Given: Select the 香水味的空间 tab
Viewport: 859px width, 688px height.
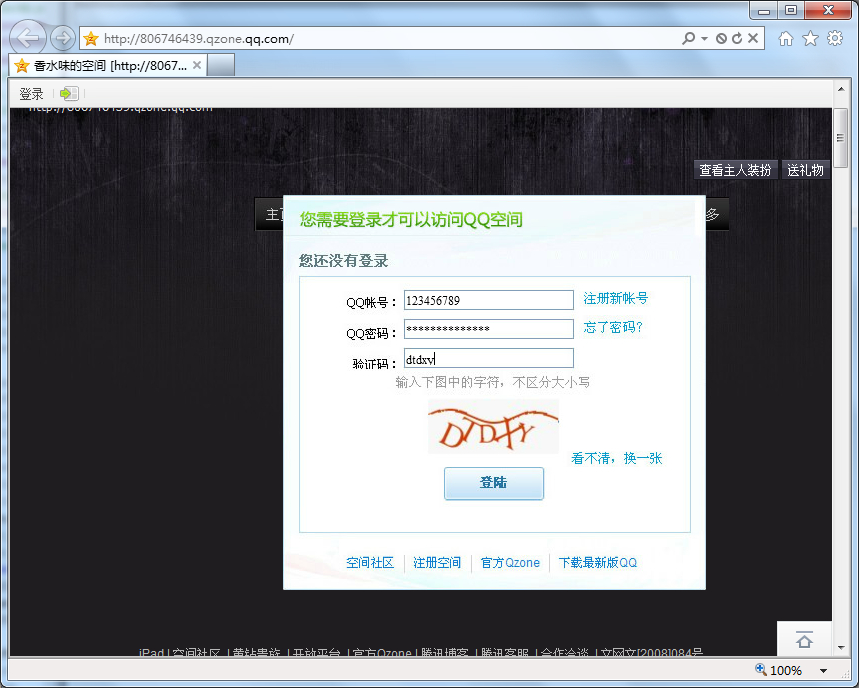Looking at the screenshot, I should pos(108,66).
